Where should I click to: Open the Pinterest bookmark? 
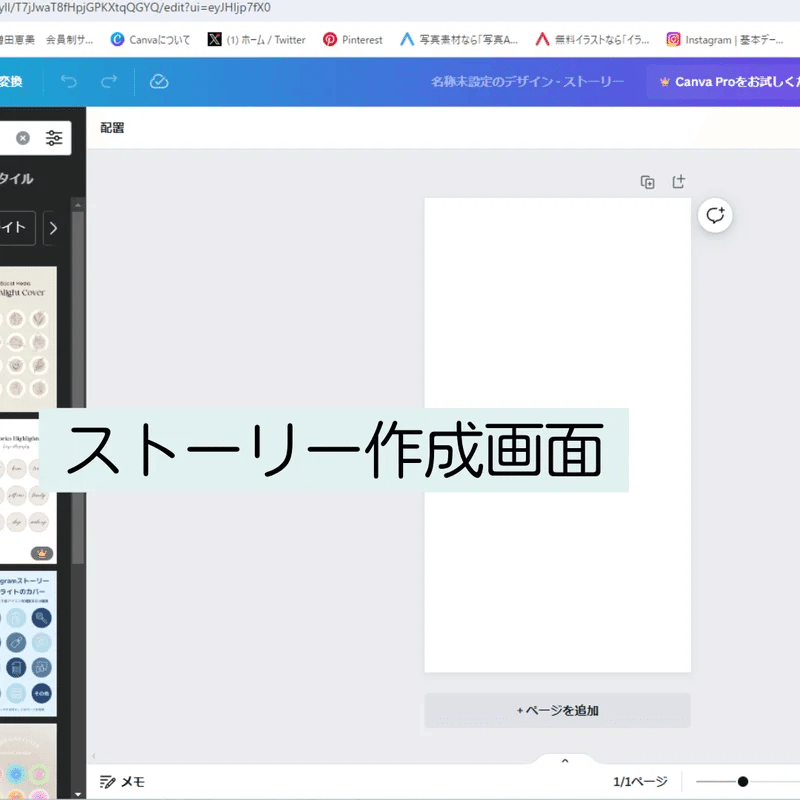(353, 39)
